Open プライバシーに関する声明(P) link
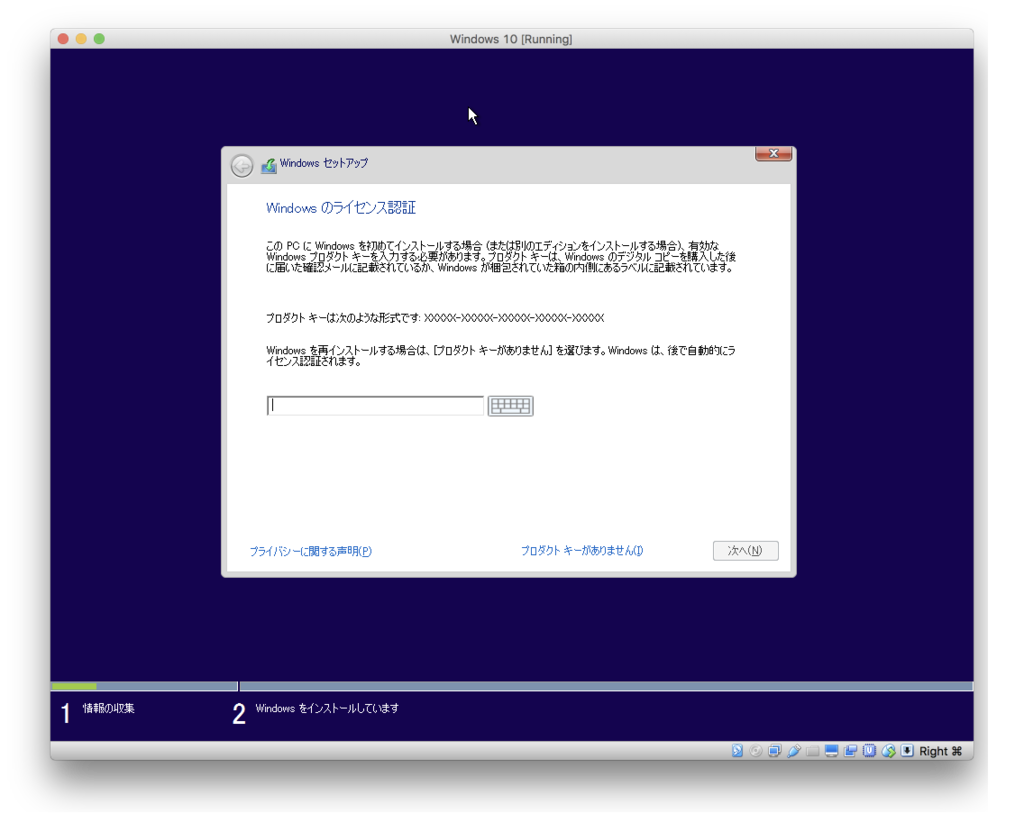 click(x=311, y=551)
